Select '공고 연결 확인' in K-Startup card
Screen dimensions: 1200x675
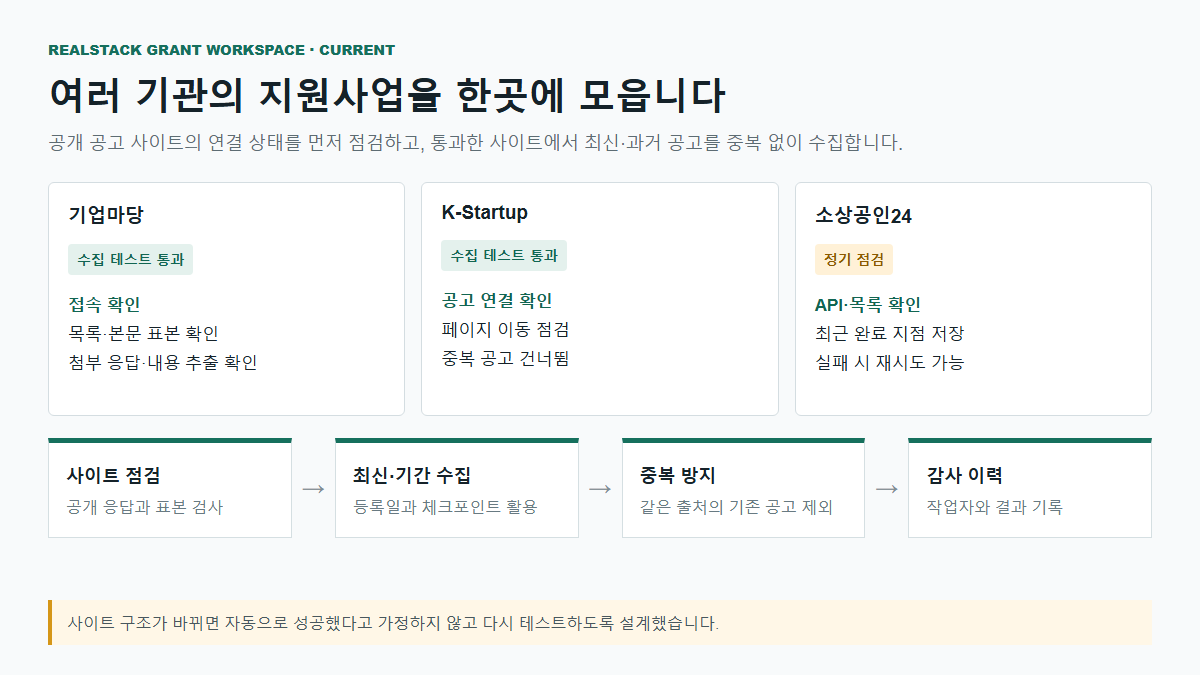497,301
